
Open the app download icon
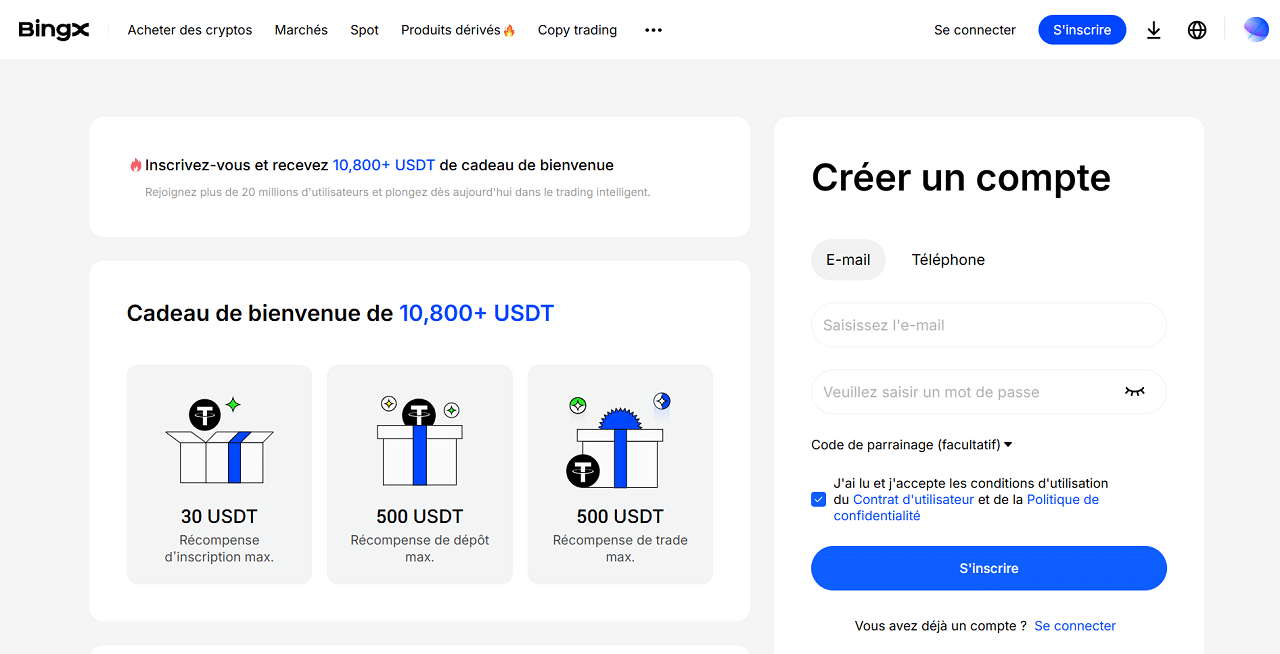point(1154,30)
